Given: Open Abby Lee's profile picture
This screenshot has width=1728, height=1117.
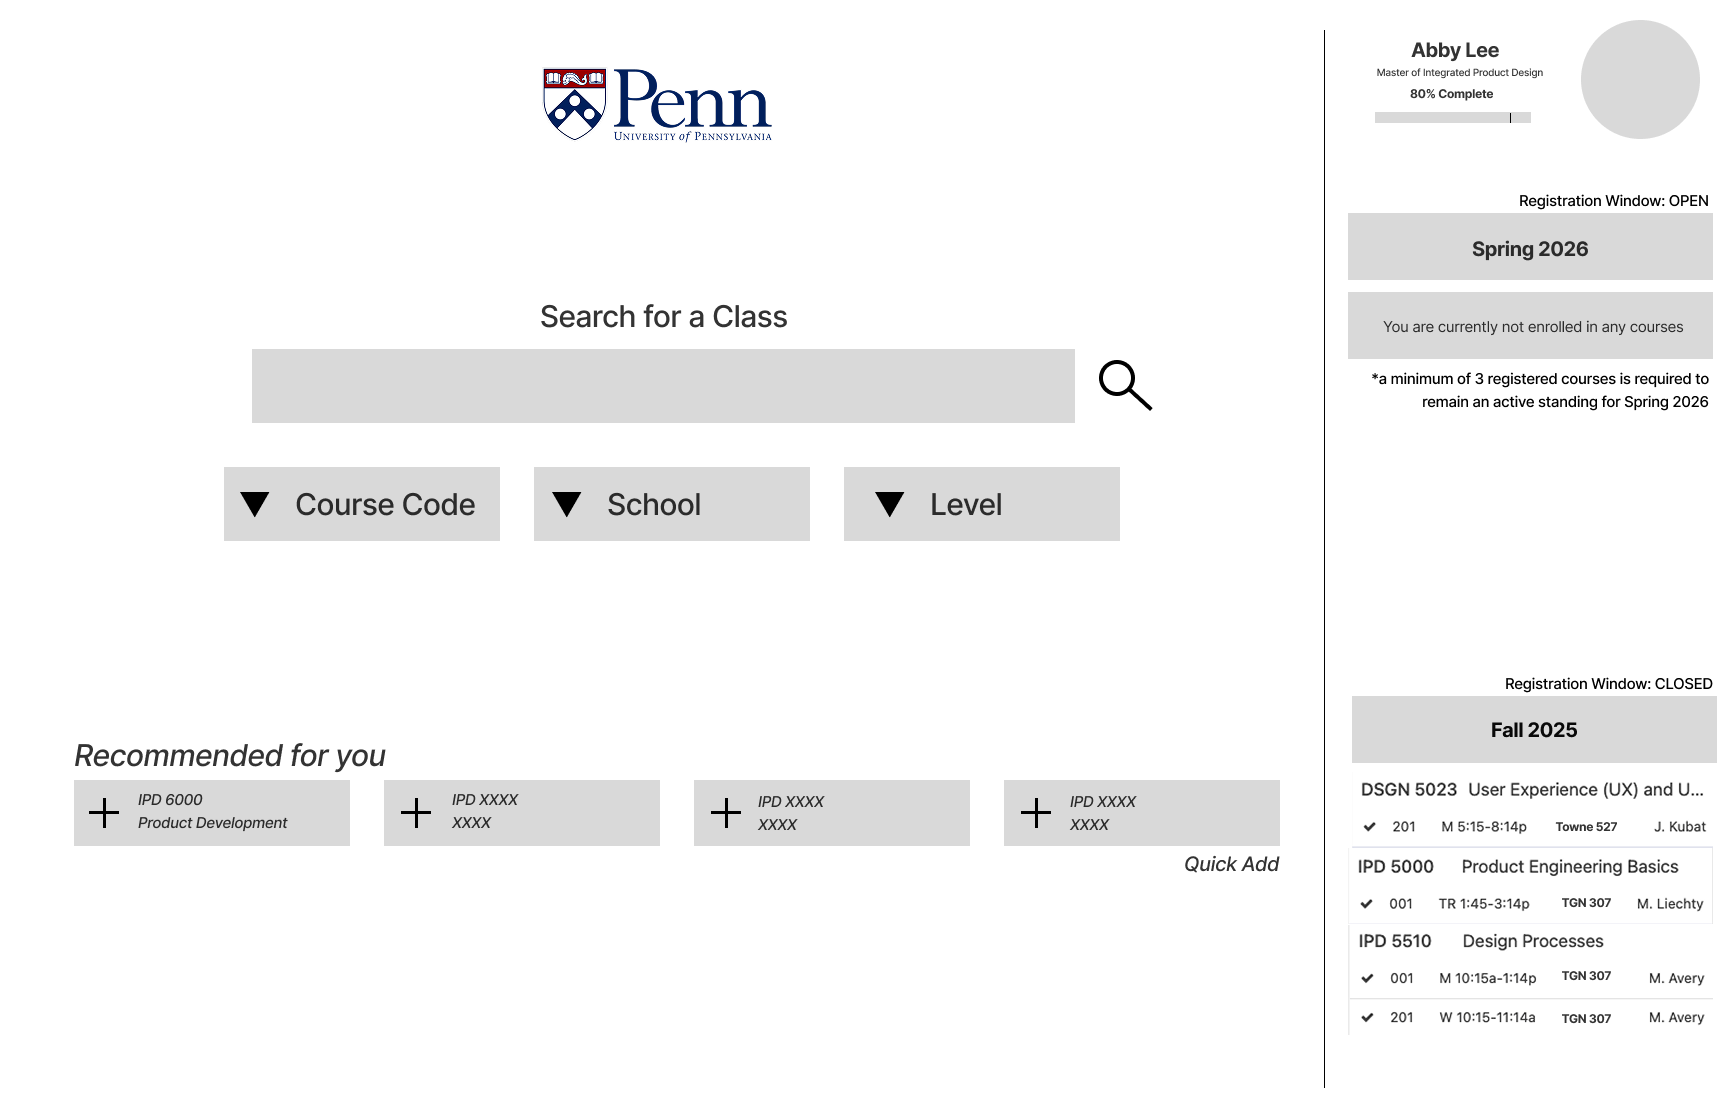Looking at the screenshot, I should (x=1639, y=80).
